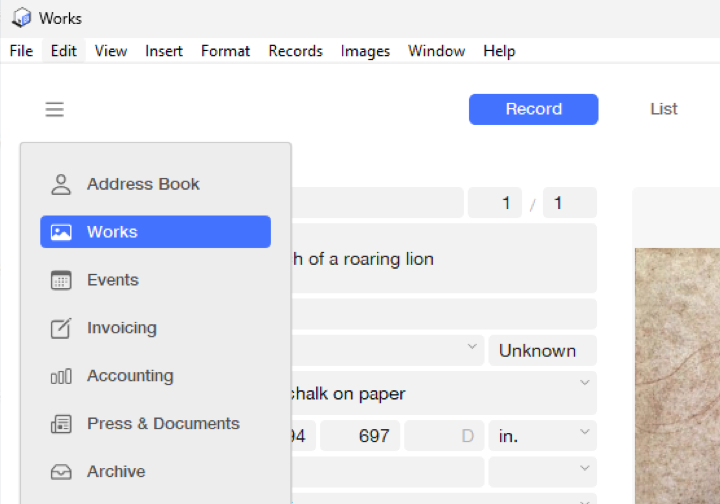Viewport: 720px width, 504px height.
Task: Open the Help menu
Action: pyautogui.click(x=499, y=51)
